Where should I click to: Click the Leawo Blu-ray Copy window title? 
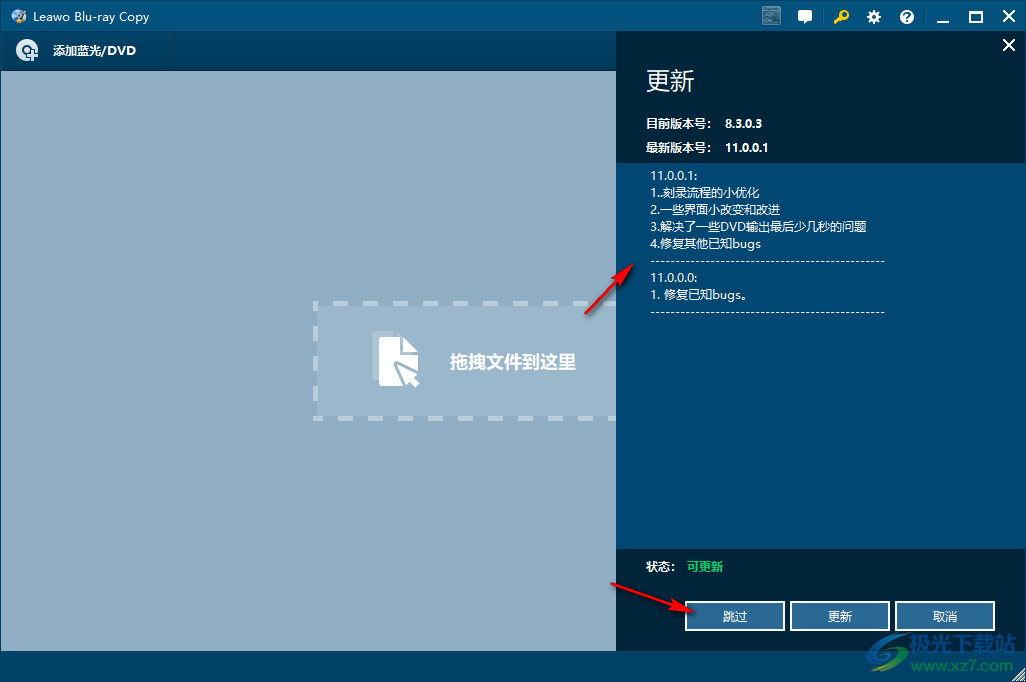click(91, 17)
